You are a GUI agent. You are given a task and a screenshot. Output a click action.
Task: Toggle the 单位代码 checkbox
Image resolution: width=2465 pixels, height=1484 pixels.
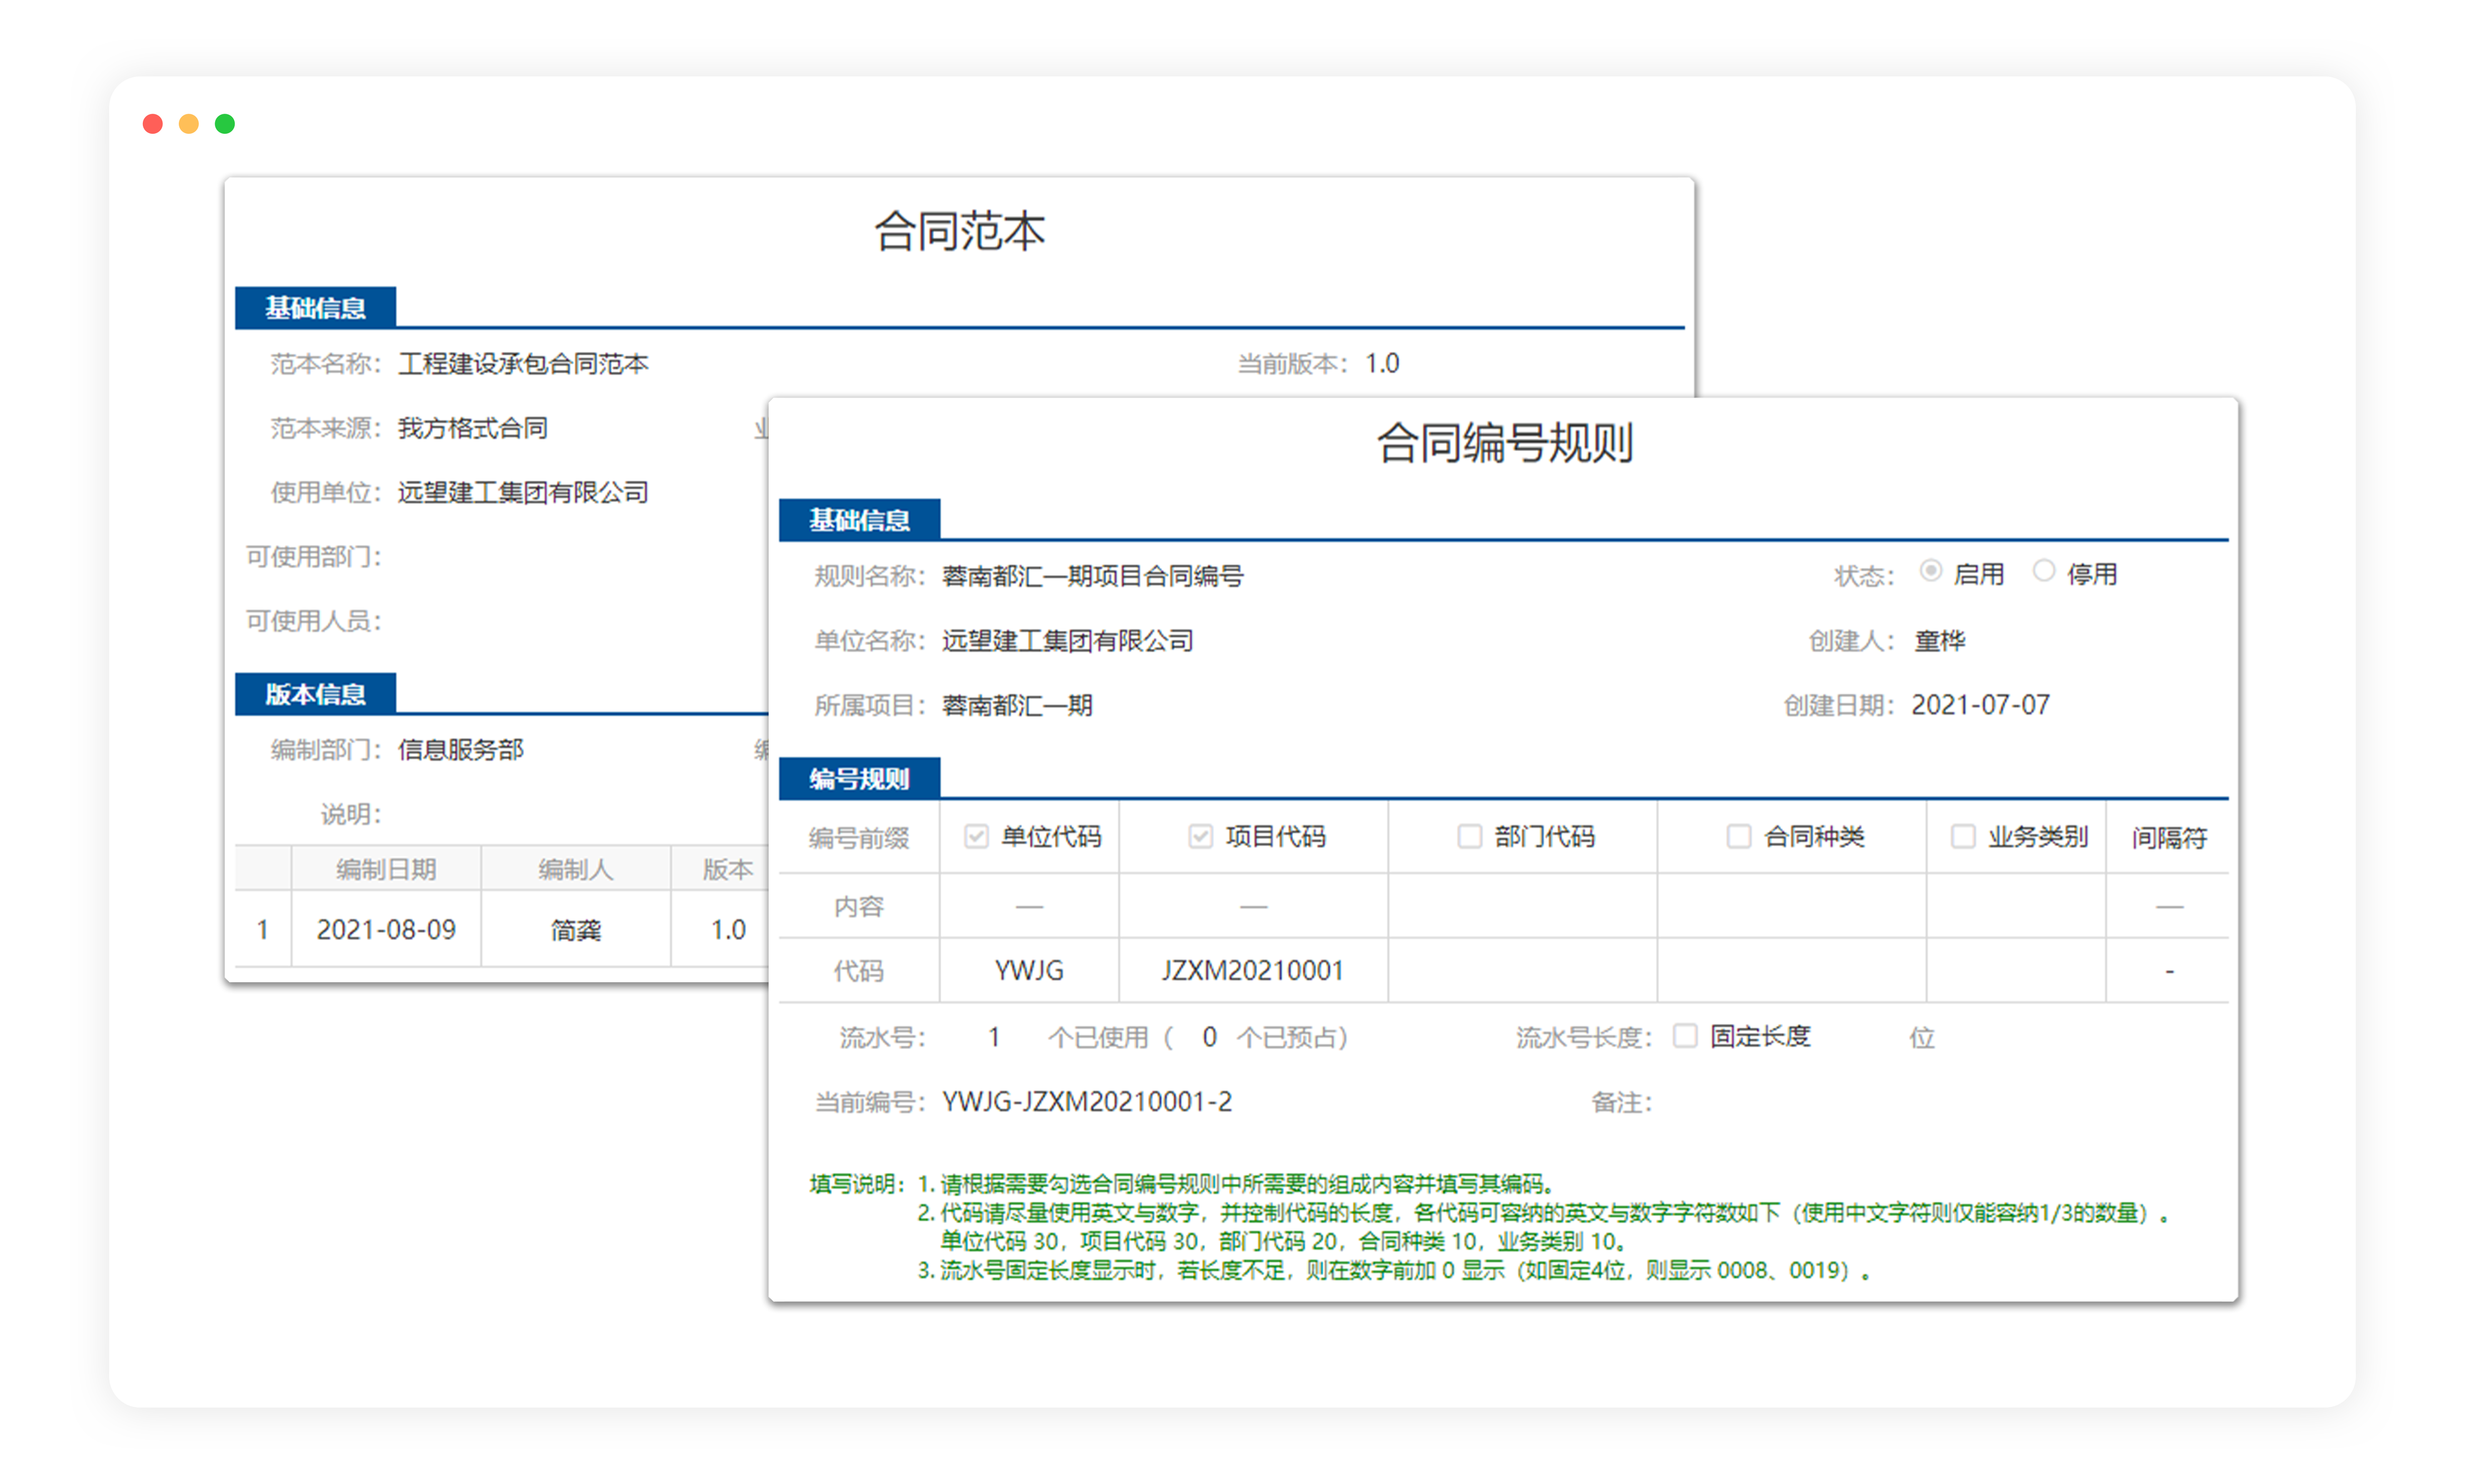976,836
